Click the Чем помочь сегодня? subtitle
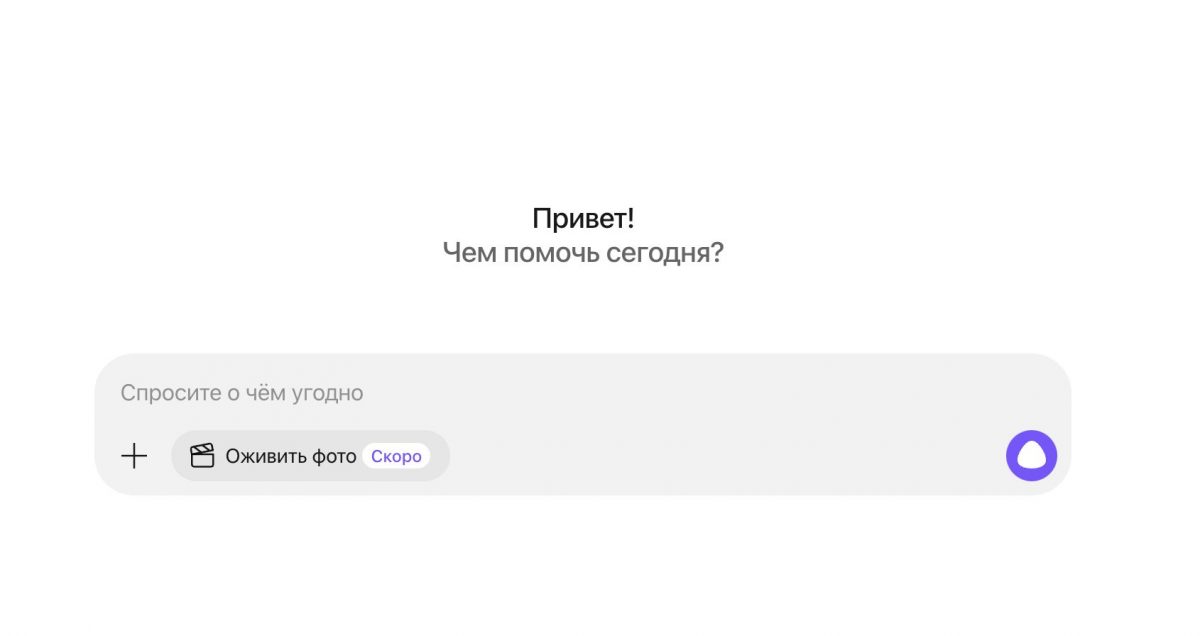1200x636 pixels. (583, 253)
